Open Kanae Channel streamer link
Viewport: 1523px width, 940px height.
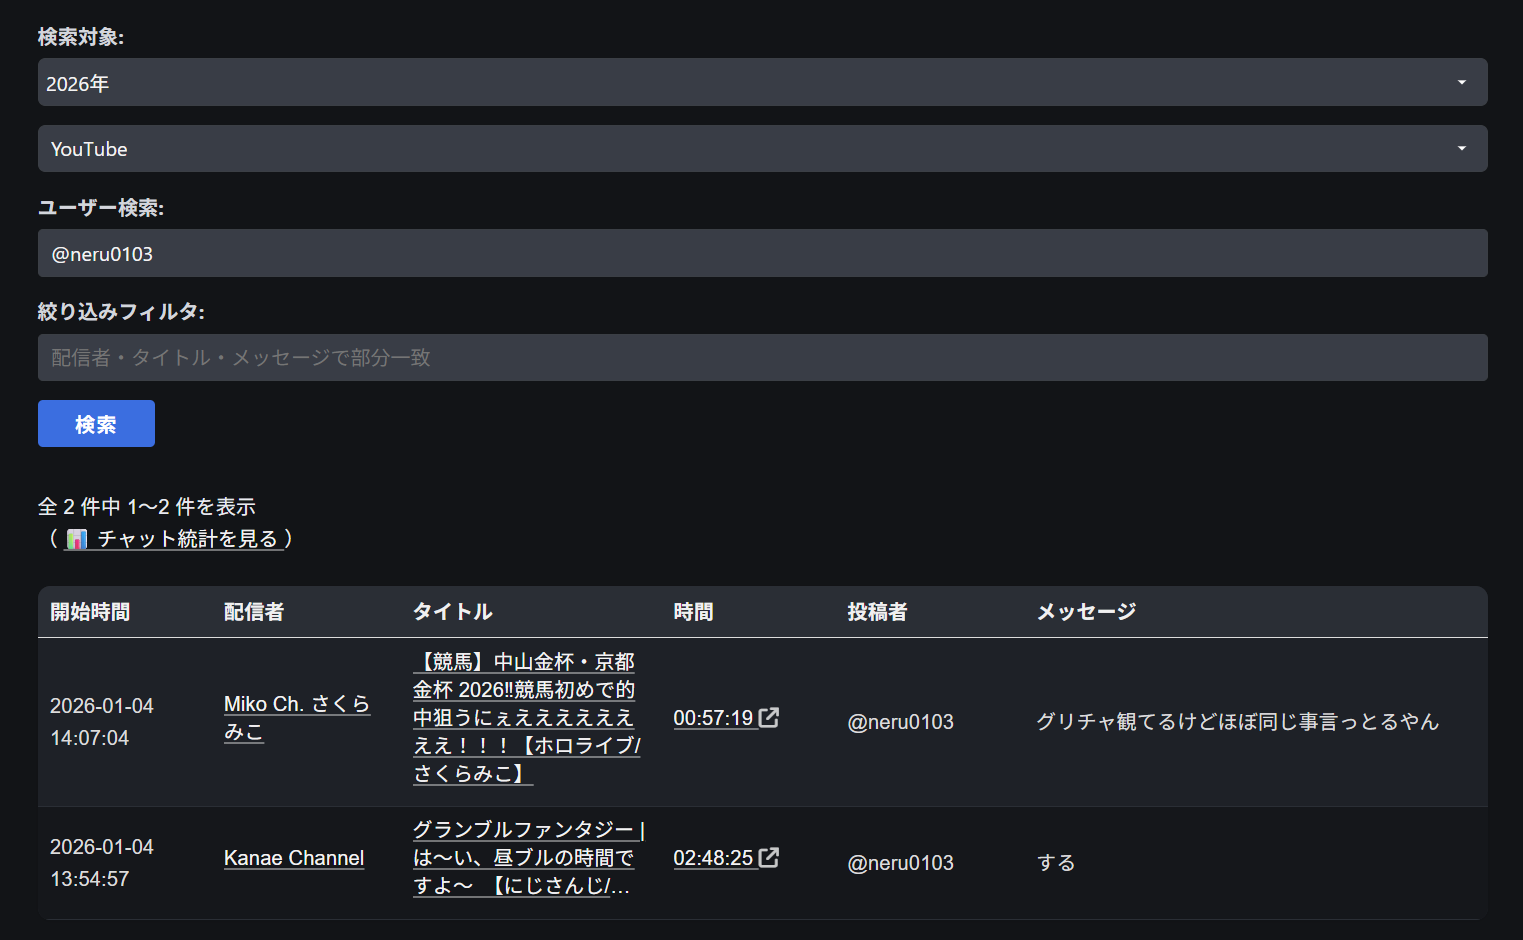[x=293, y=858]
